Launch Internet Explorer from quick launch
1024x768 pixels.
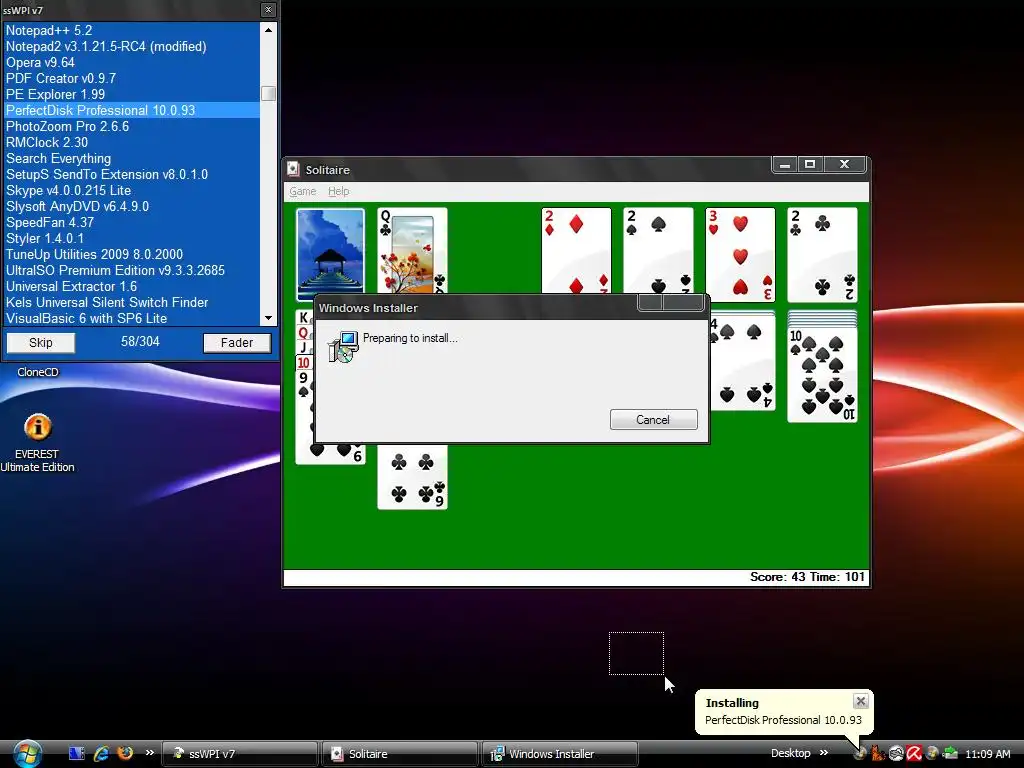click(x=101, y=754)
